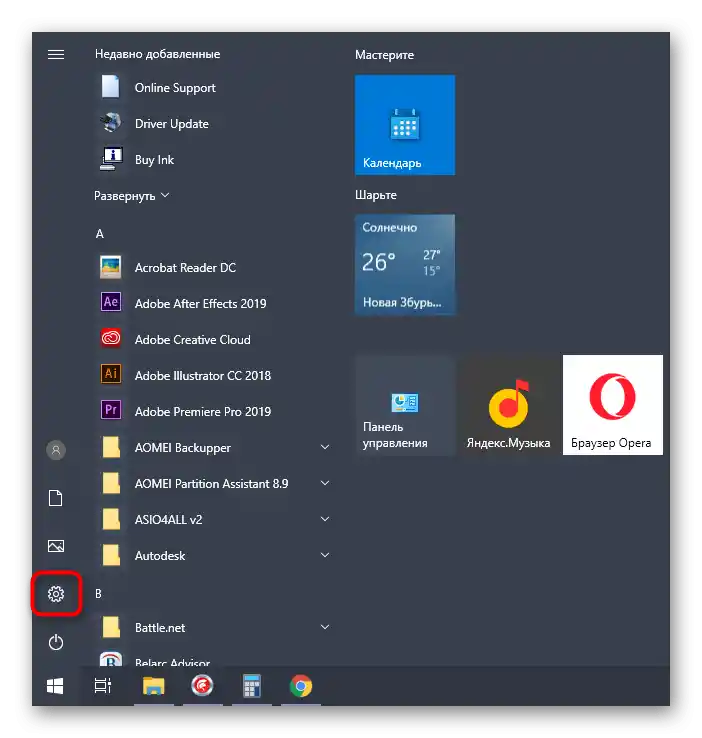Open the Documents sidebar icon
This screenshot has height=738, width=702.
pyautogui.click(x=56, y=497)
